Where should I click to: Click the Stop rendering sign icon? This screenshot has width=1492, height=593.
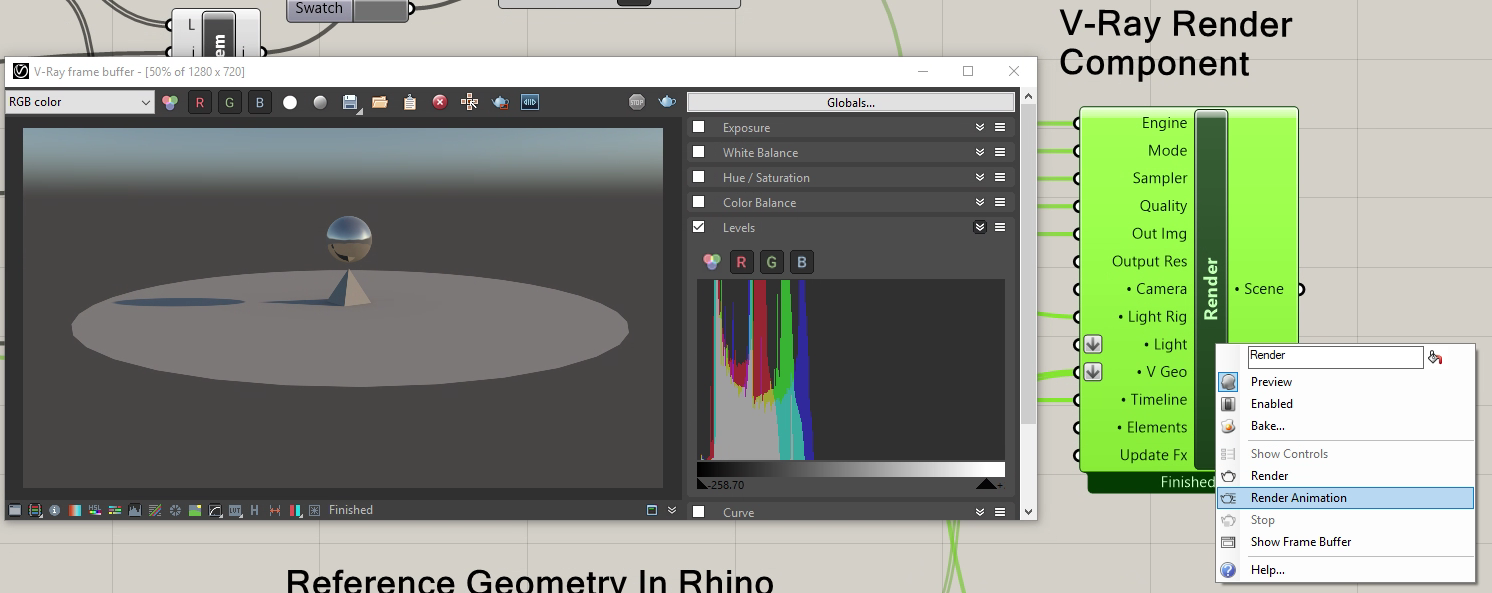pos(637,102)
